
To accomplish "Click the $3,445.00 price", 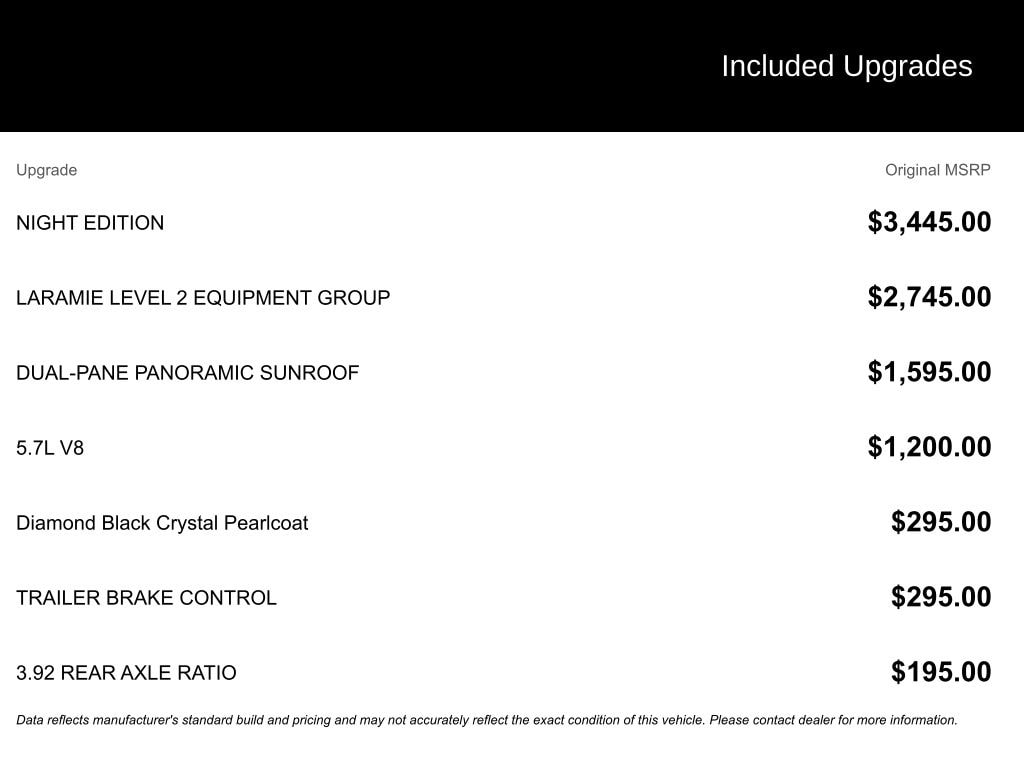I will [x=929, y=222].
